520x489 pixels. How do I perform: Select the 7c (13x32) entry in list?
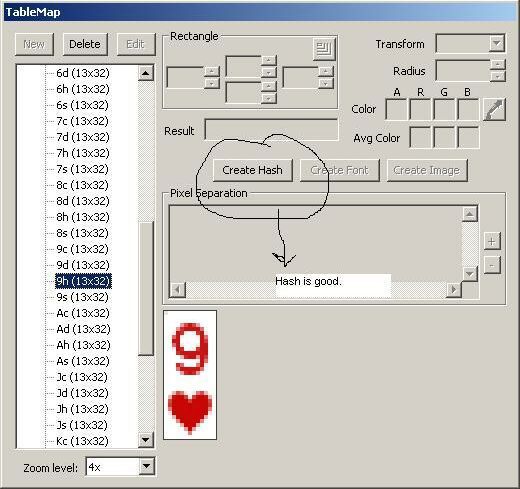(82, 121)
